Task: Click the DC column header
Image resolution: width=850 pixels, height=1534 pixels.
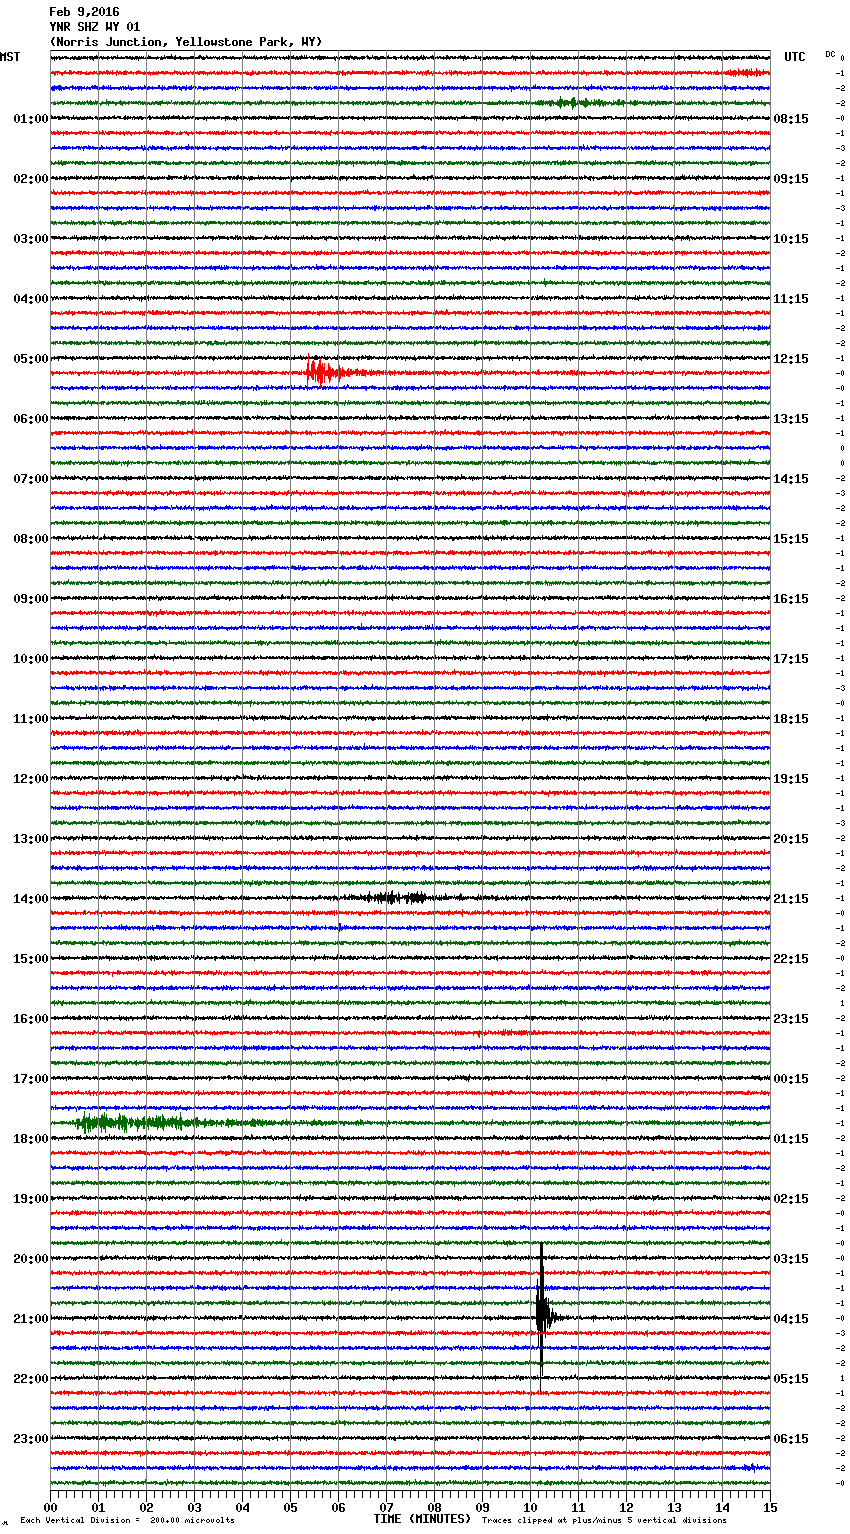Action: pos(830,54)
